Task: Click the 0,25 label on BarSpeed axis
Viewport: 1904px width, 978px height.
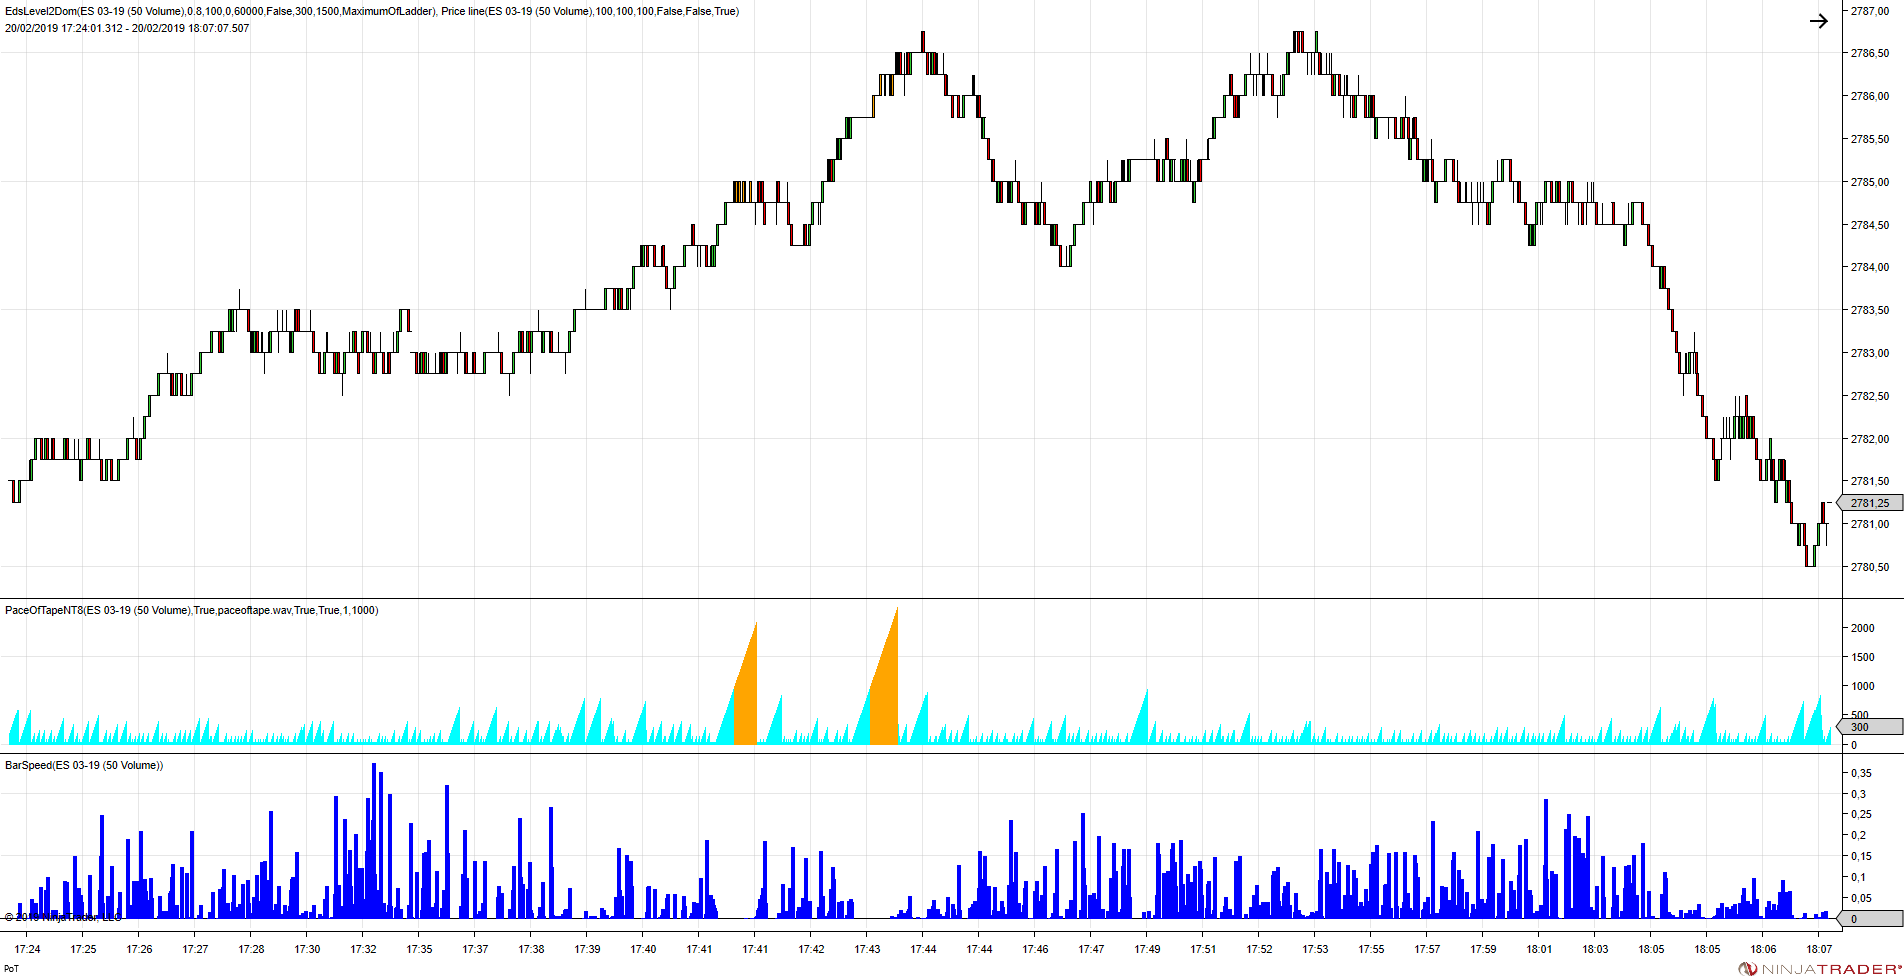Action: click(x=1861, y=814)
